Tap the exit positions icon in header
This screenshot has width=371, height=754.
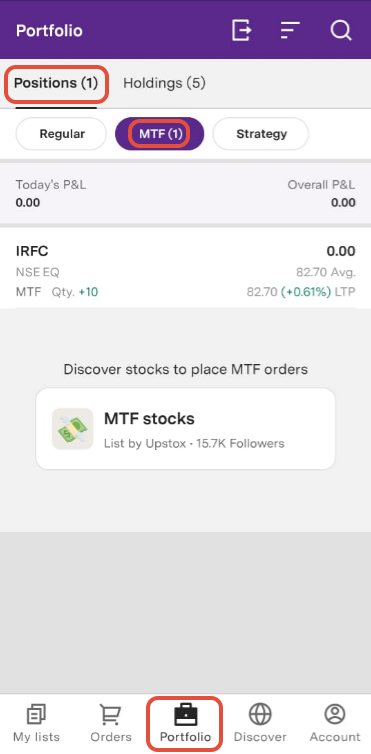pos(242,30)
